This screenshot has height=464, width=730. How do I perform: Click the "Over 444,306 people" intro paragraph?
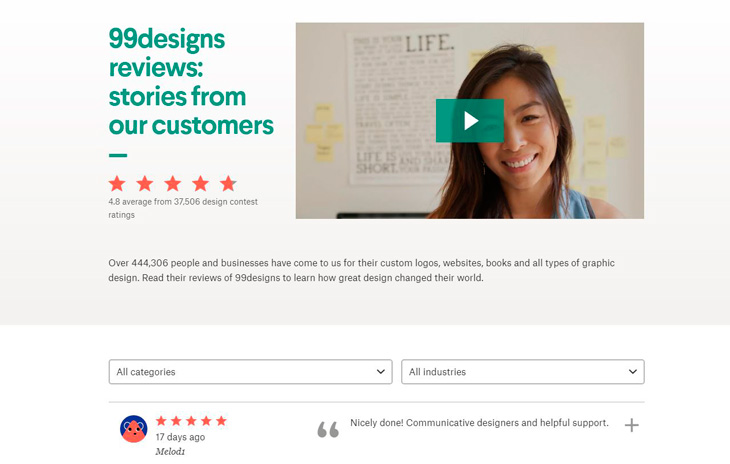(x=361, y=270)
